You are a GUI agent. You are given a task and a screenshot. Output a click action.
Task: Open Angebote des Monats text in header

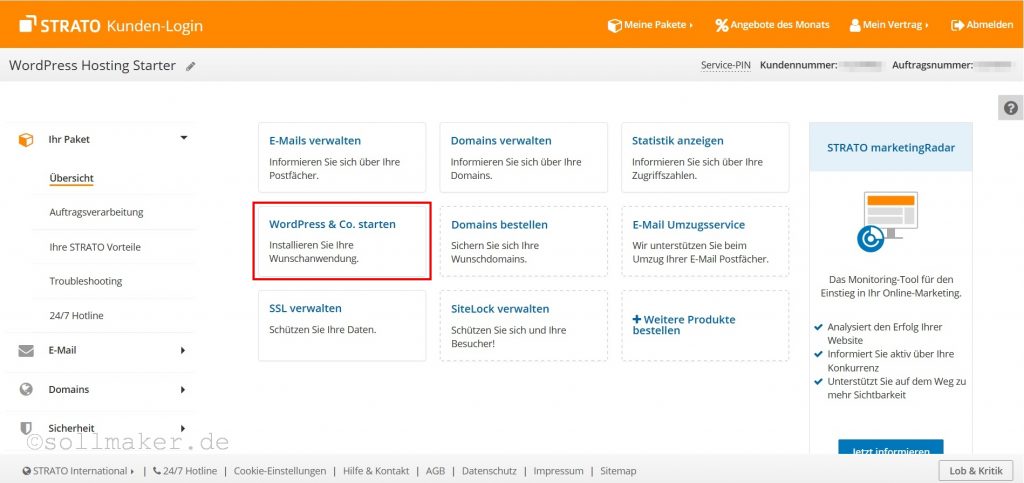pyautogui.click(x=780, y=25)
